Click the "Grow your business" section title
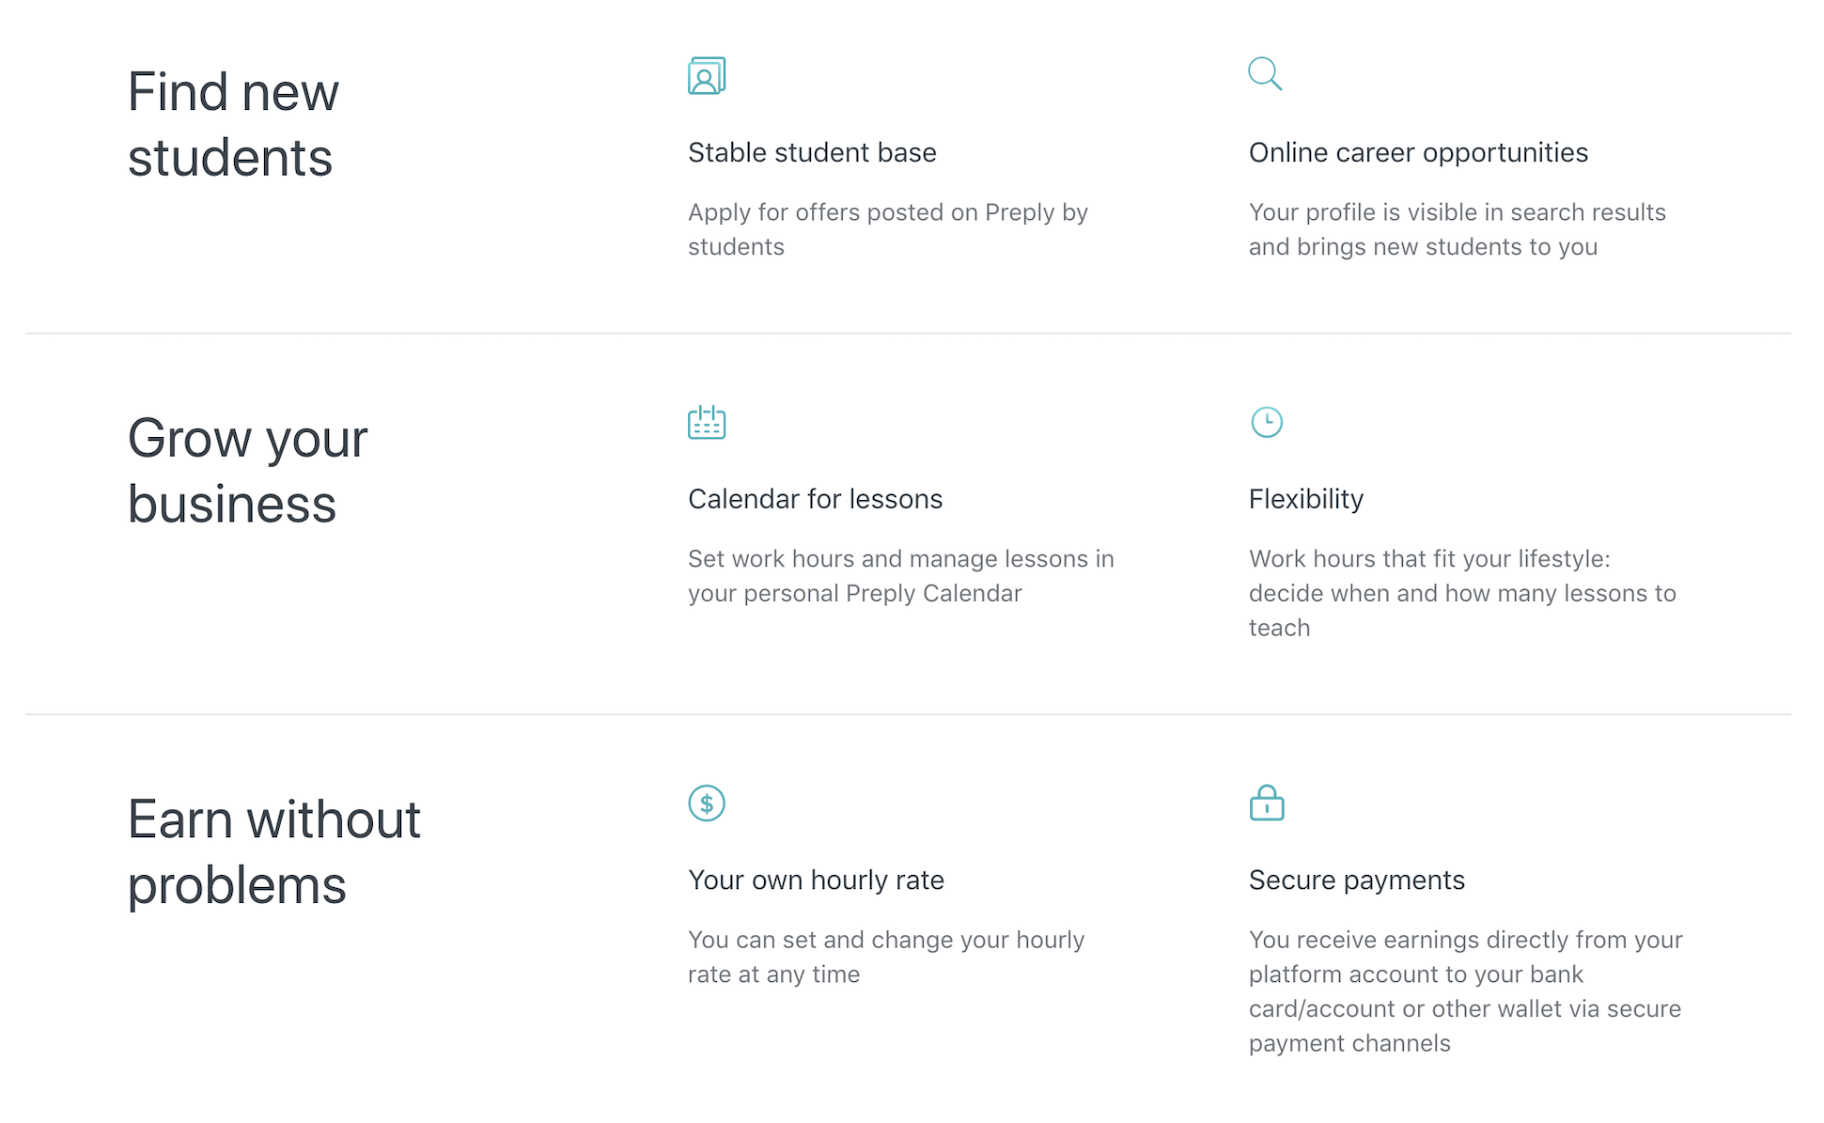 (x=247, y=471)
